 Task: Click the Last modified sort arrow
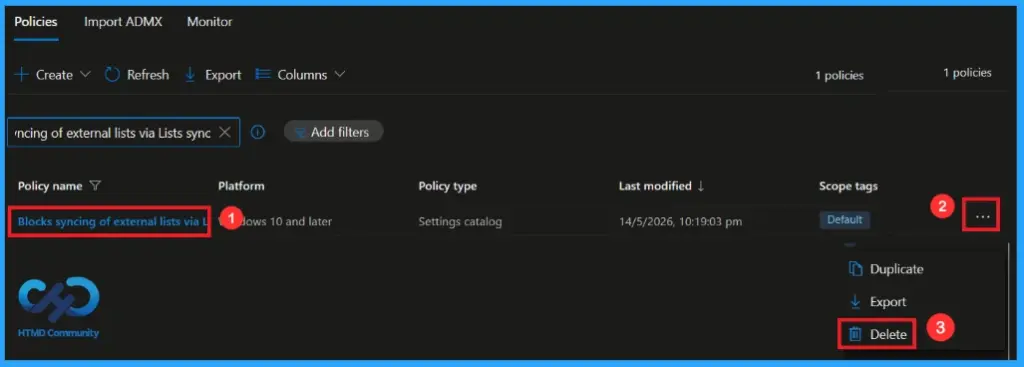pos(701,186)
